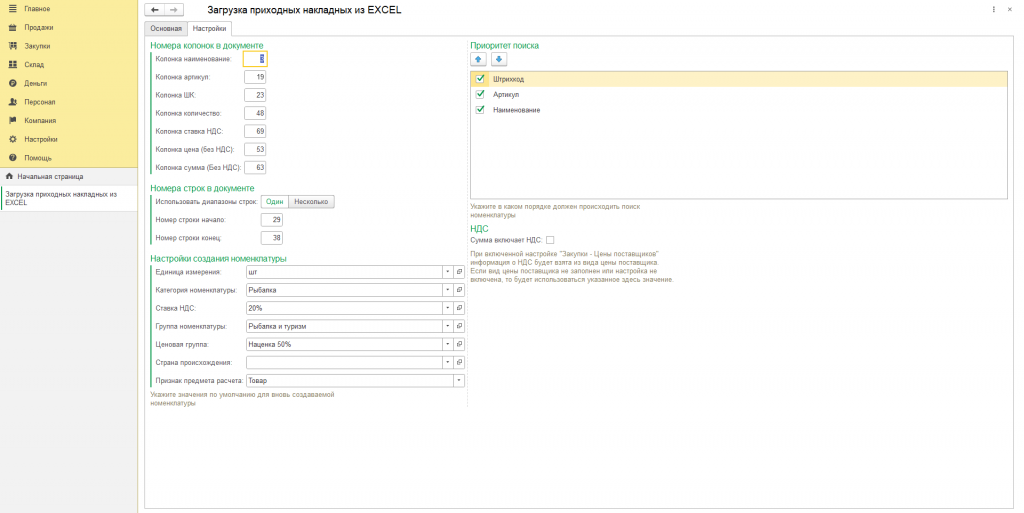Expand the Ставка НДС dropdown

point(447,308)
